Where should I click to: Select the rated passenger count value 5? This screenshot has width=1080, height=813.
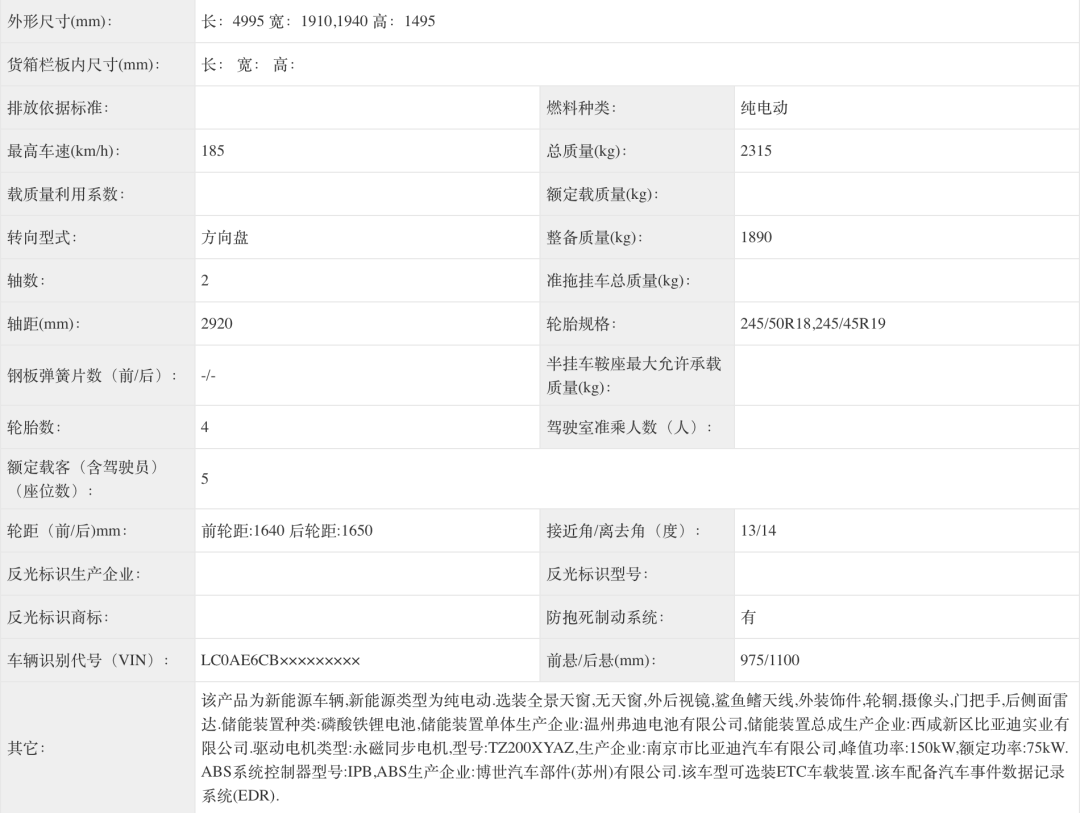205,478
